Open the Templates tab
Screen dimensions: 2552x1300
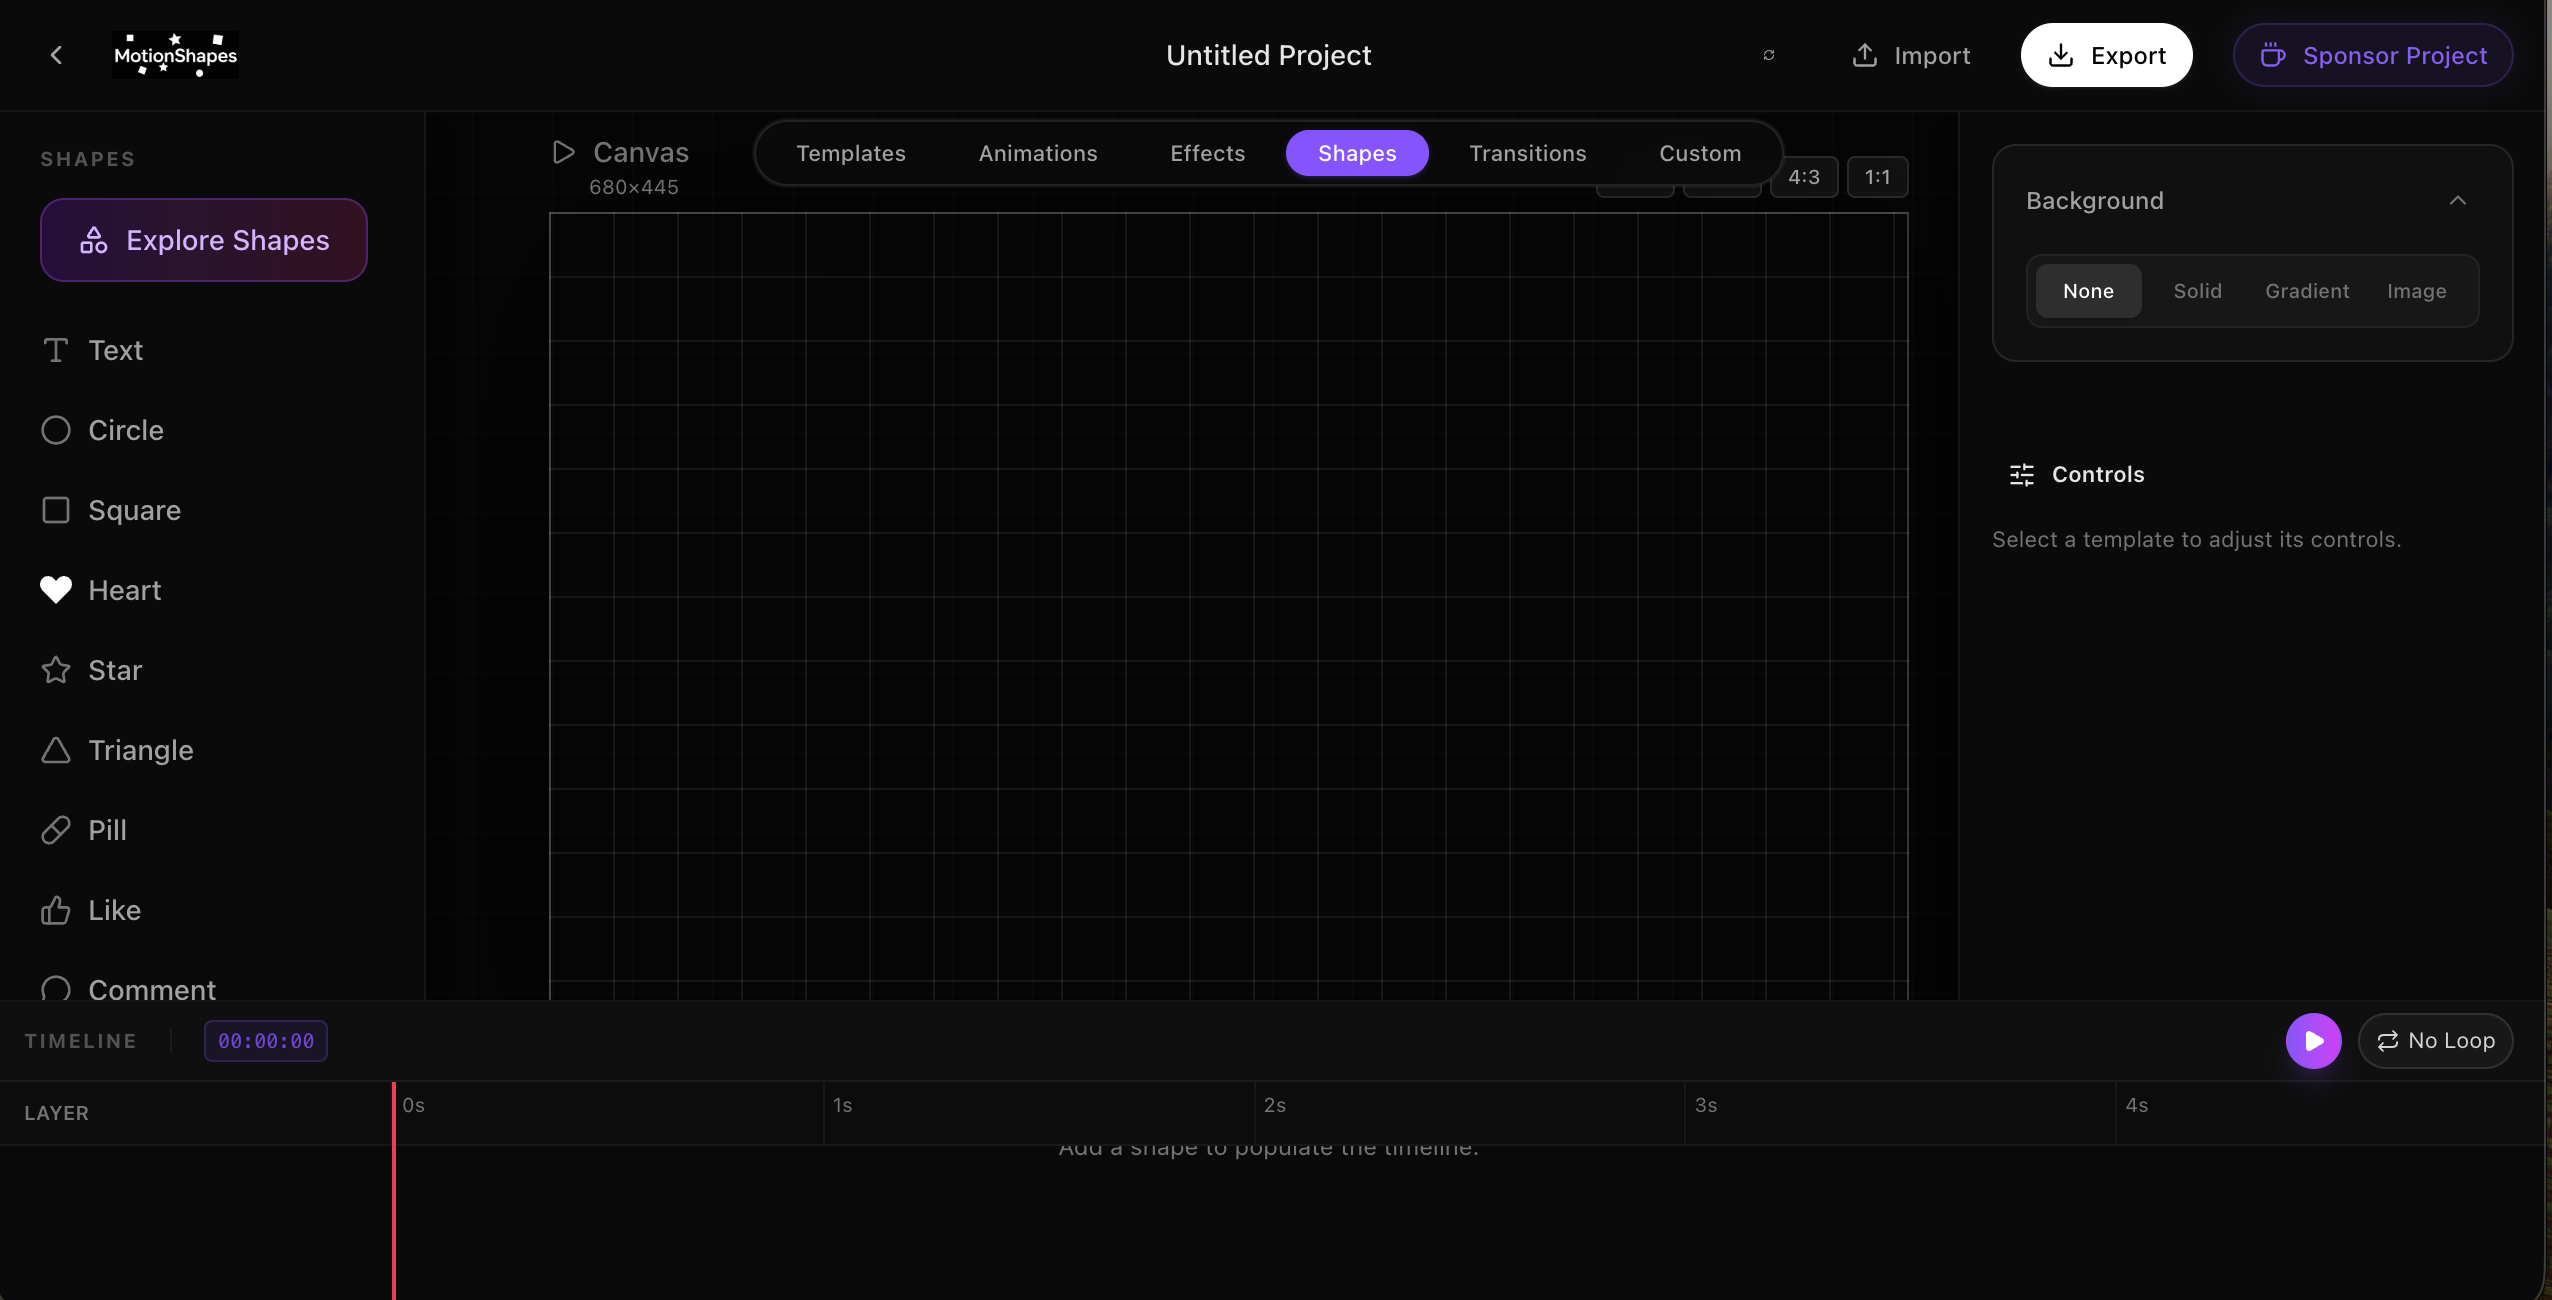[849, 153]
